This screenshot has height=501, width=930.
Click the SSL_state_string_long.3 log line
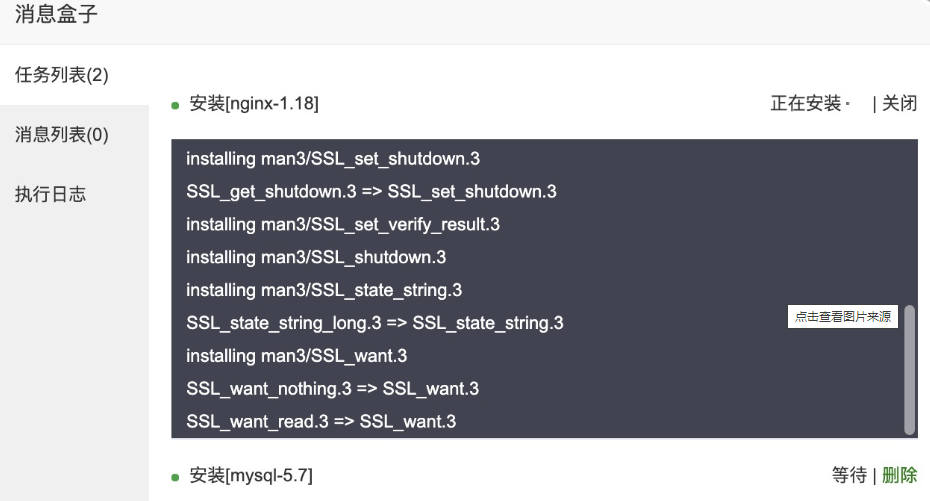pyautogui.click(x=375, y=323)
